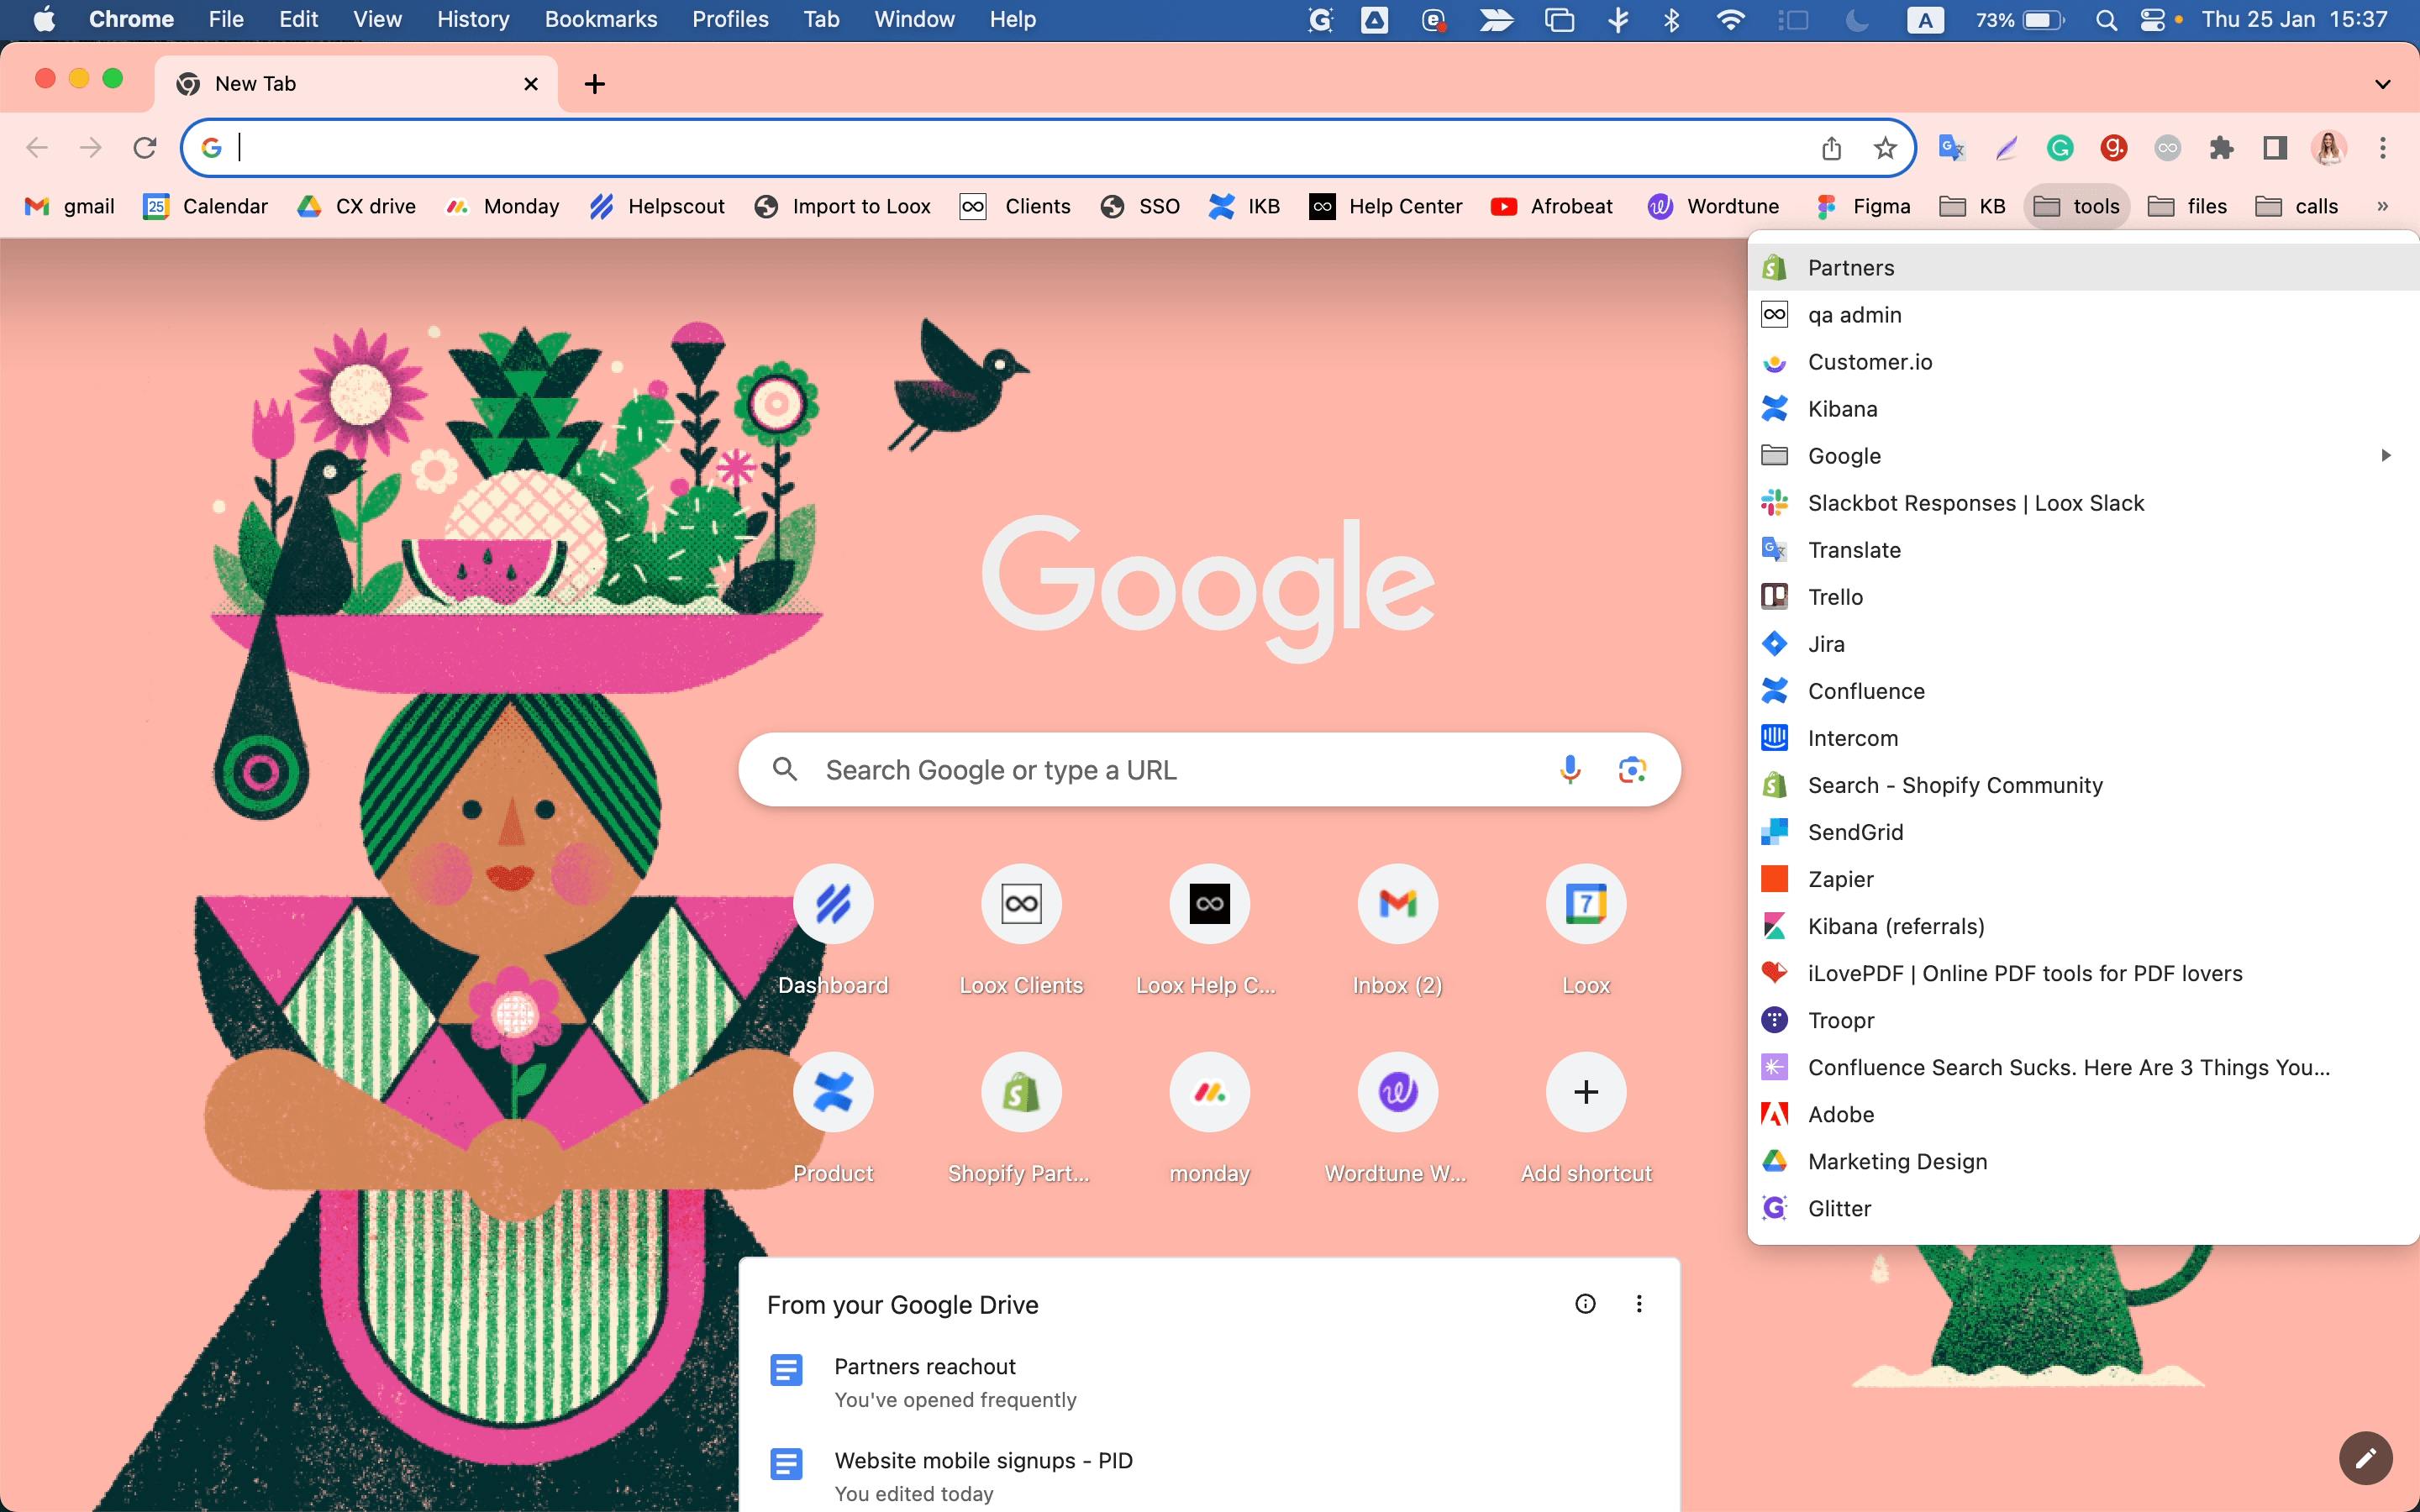Open the calls bookmarks folder
The image size is (2420, 1512).
2297,206
